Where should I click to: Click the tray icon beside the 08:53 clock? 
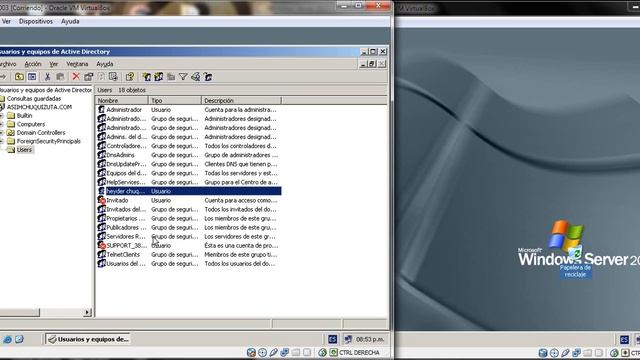(x=348, y=339)
